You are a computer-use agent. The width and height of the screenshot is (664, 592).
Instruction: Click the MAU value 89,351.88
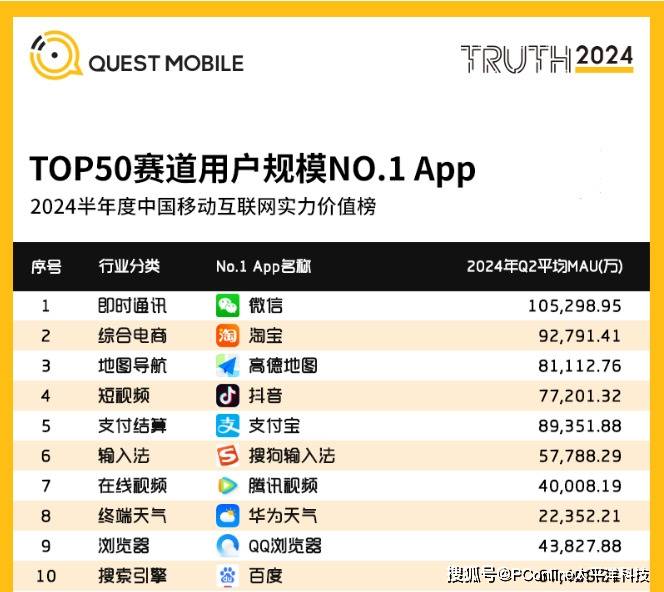(x=580, y=426)
